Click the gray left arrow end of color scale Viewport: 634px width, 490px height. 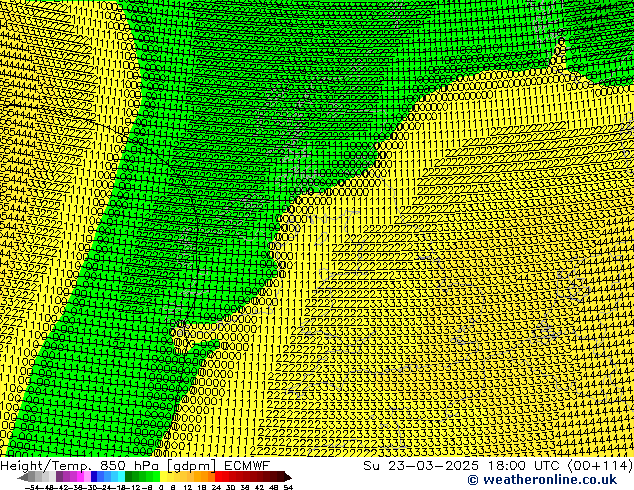point(23,477)
